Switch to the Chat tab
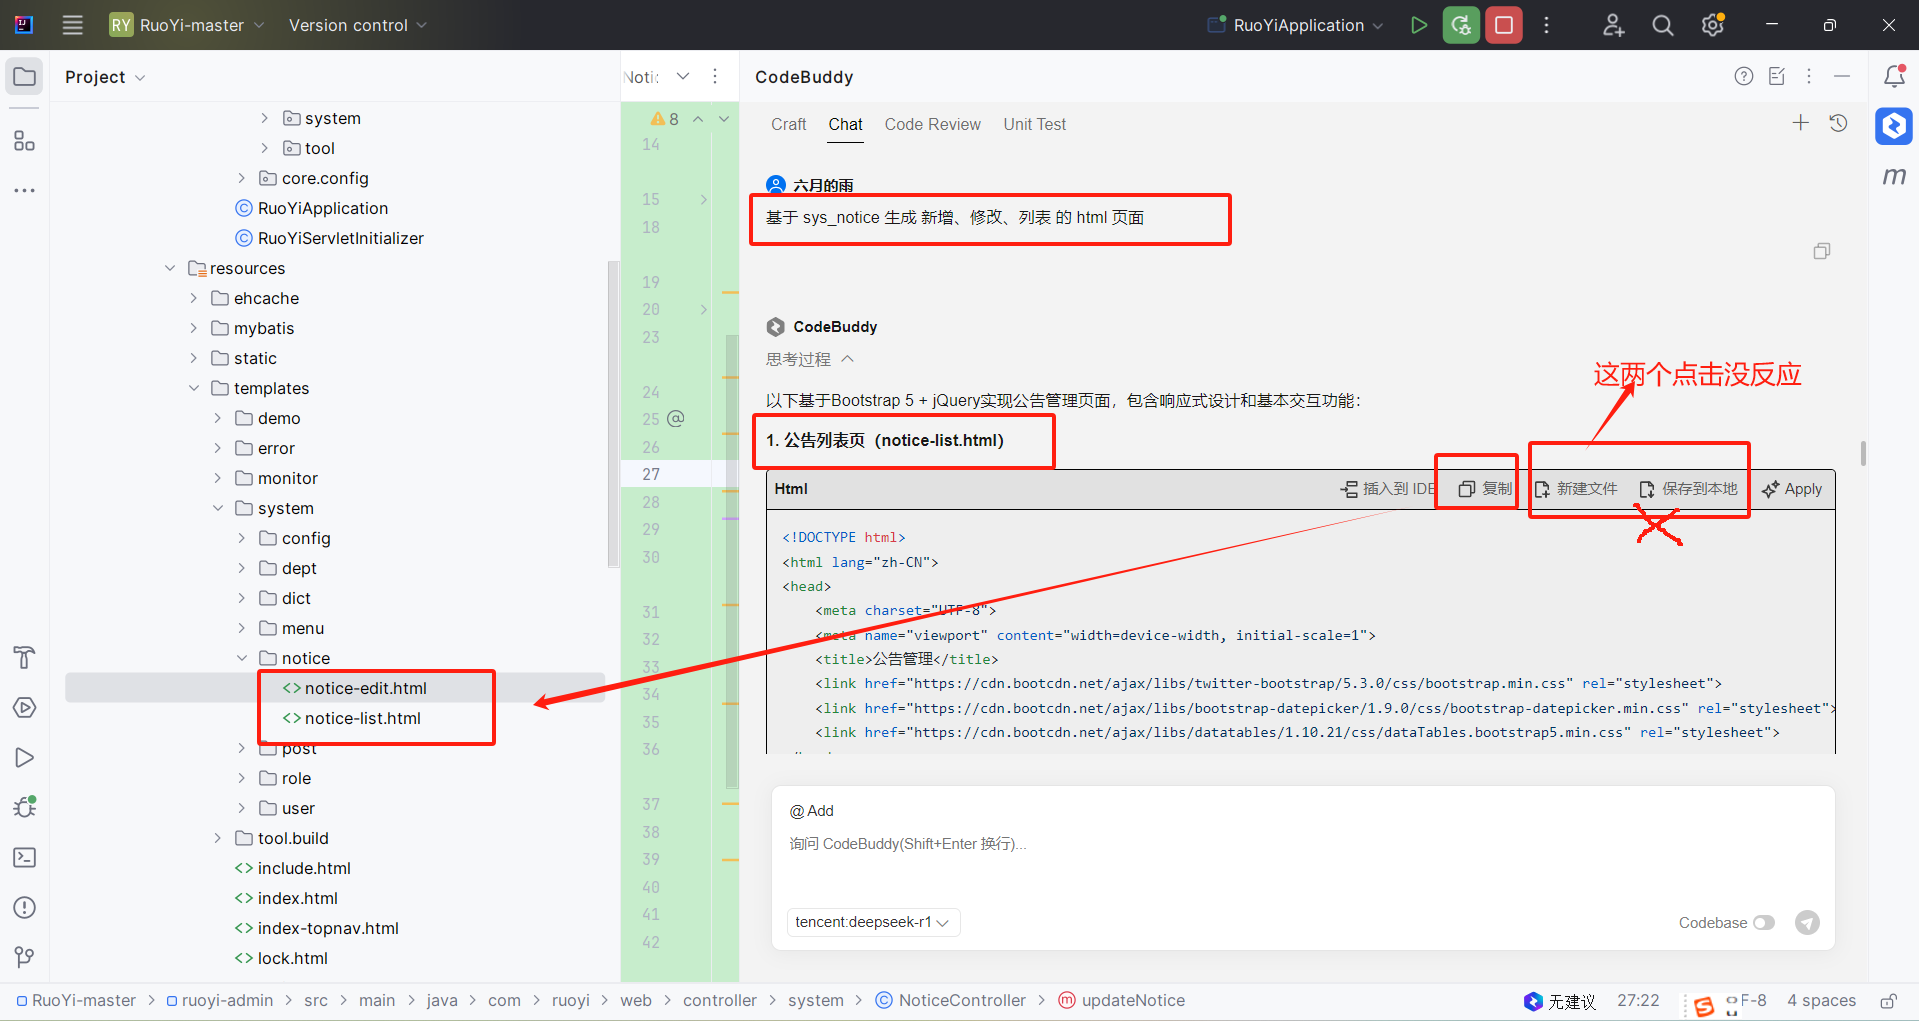 (x=845, y=124)
